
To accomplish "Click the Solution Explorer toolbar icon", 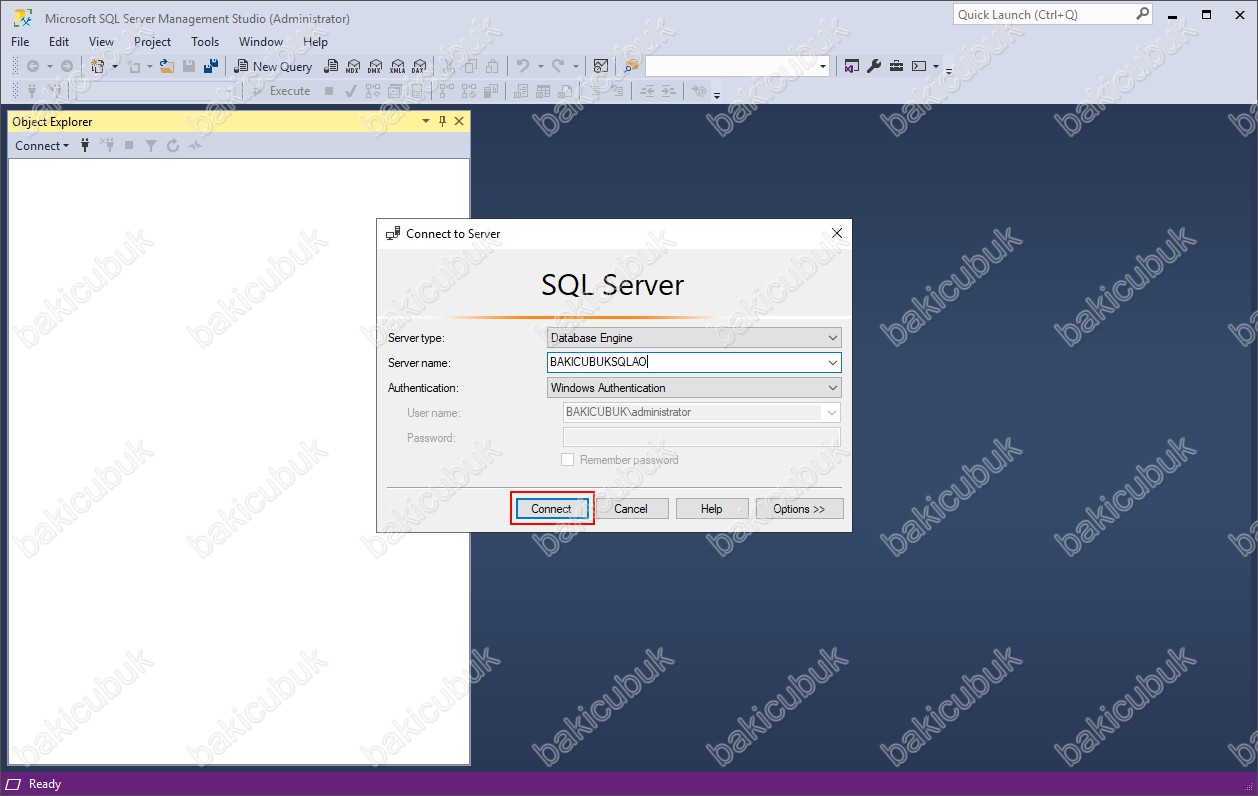I will click(852, 66).
